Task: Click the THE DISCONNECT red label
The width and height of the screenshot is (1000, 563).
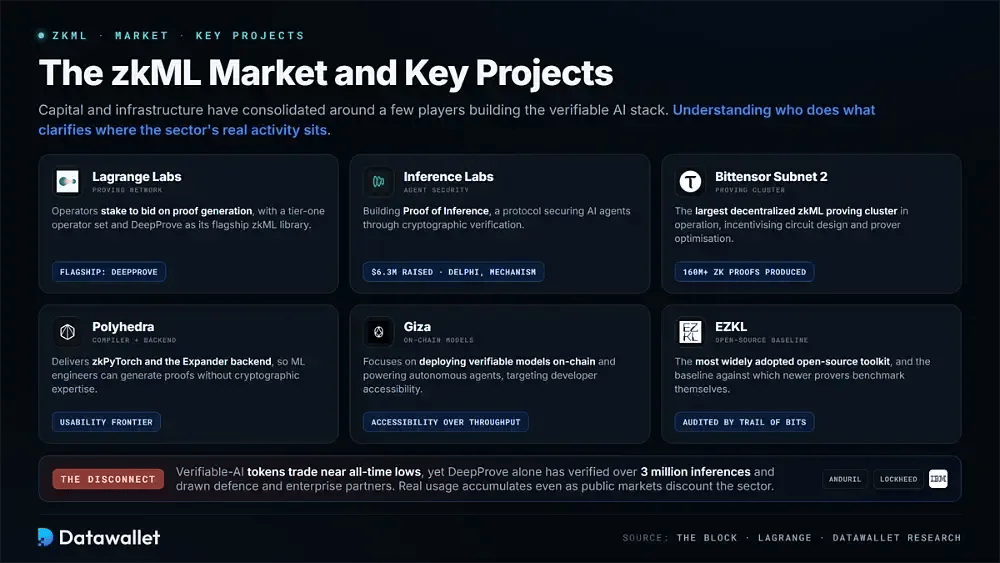Action: (x=108, y=479)
